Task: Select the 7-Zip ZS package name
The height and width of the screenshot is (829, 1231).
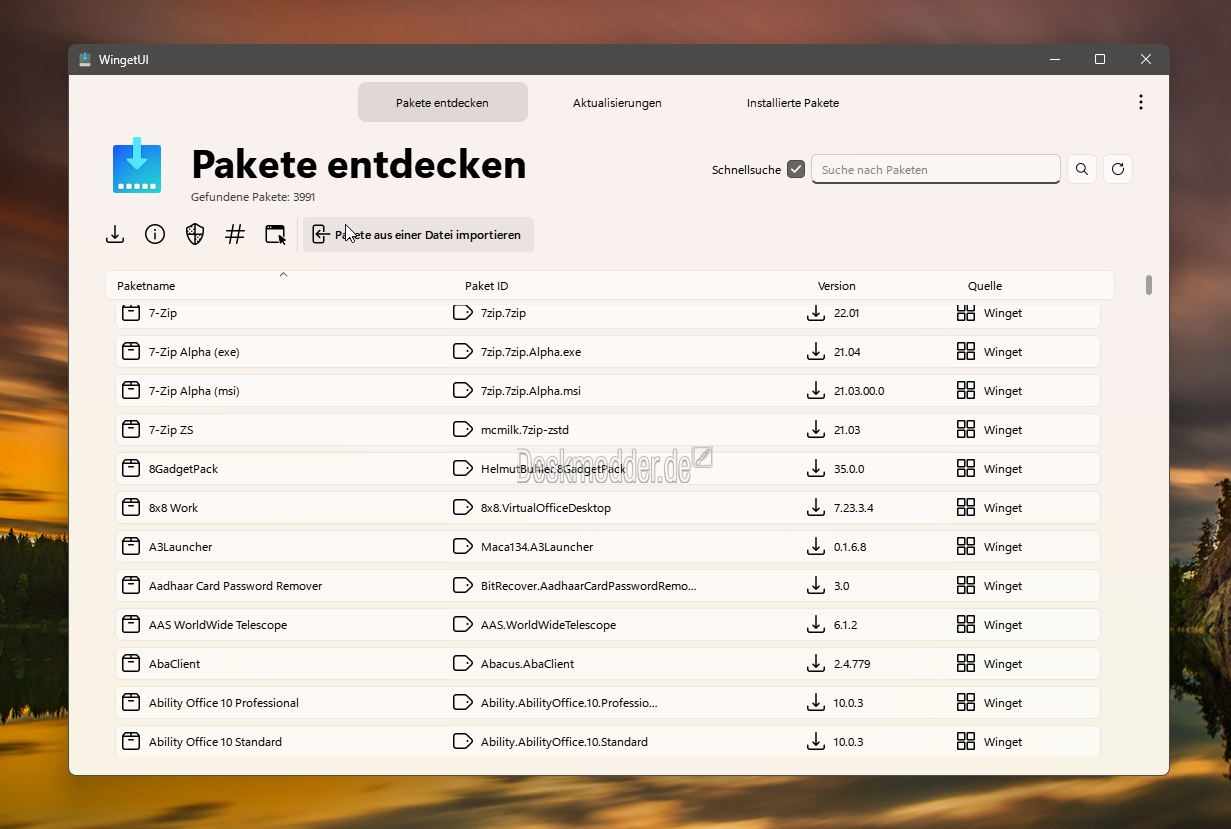Action: click(171, 430)
